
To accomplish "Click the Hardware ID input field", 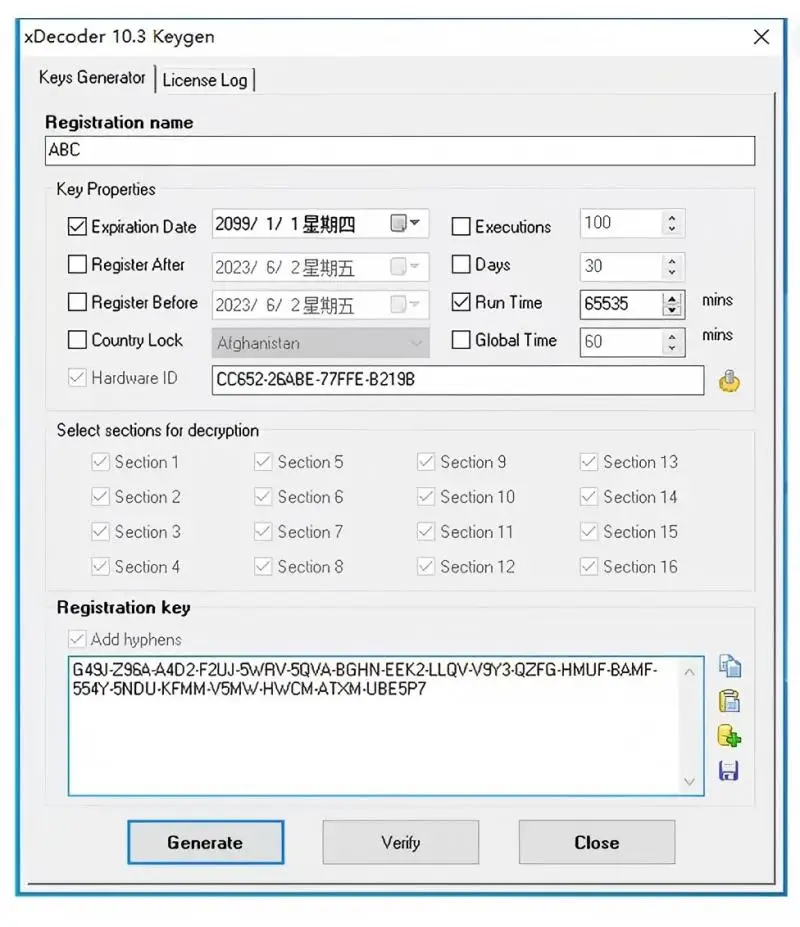I will (458, 380).
